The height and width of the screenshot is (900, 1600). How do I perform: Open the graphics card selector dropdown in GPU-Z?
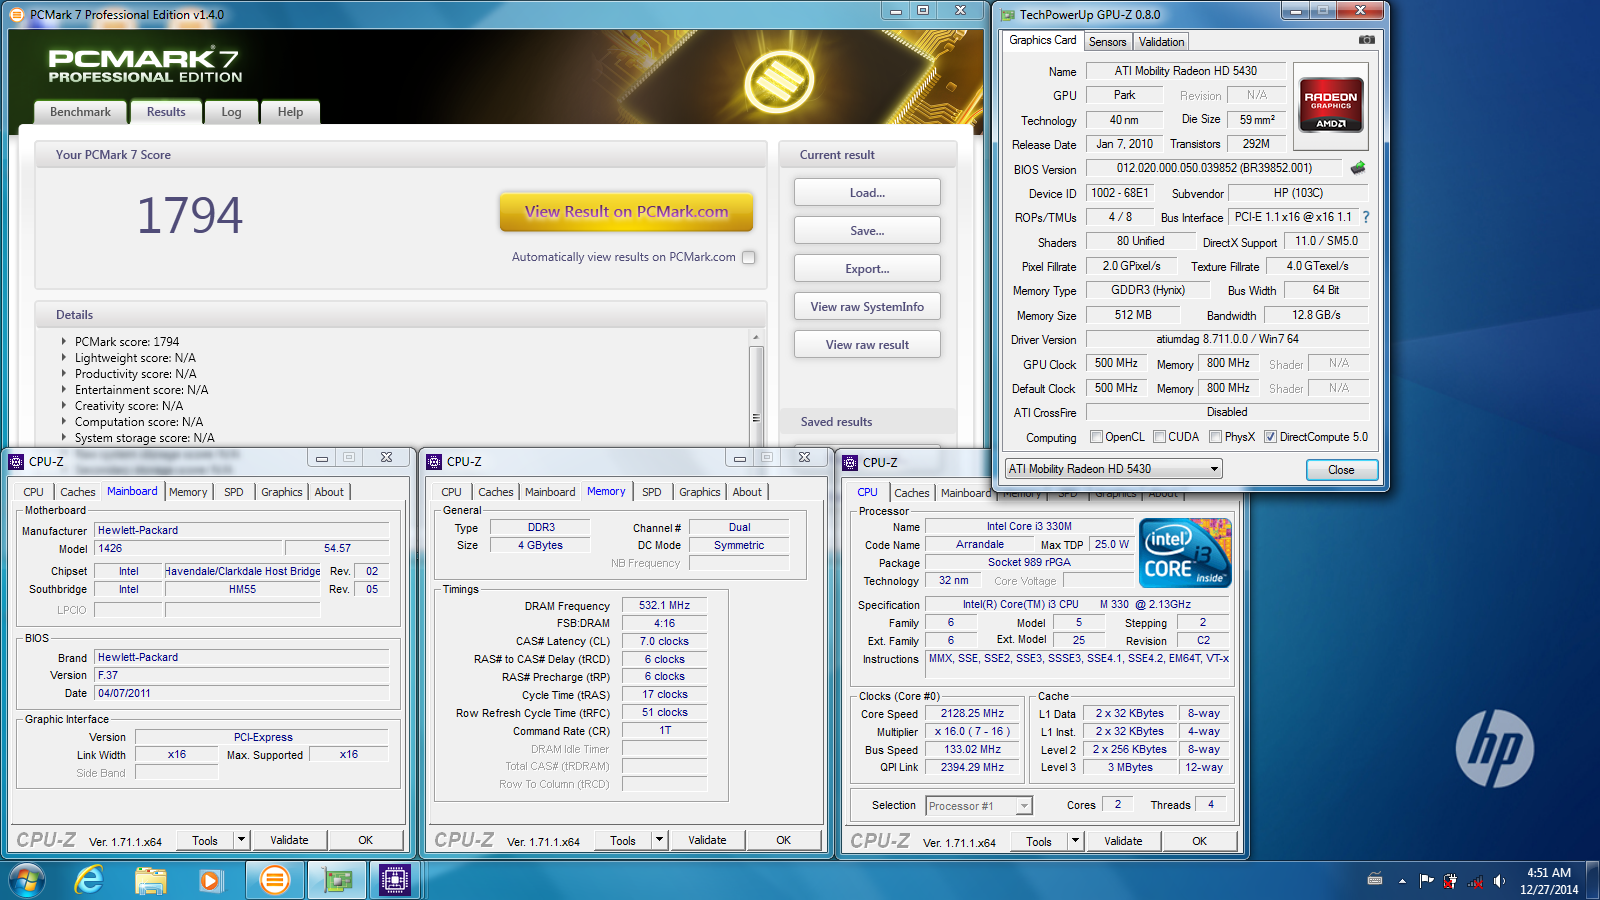[1114, 469]
